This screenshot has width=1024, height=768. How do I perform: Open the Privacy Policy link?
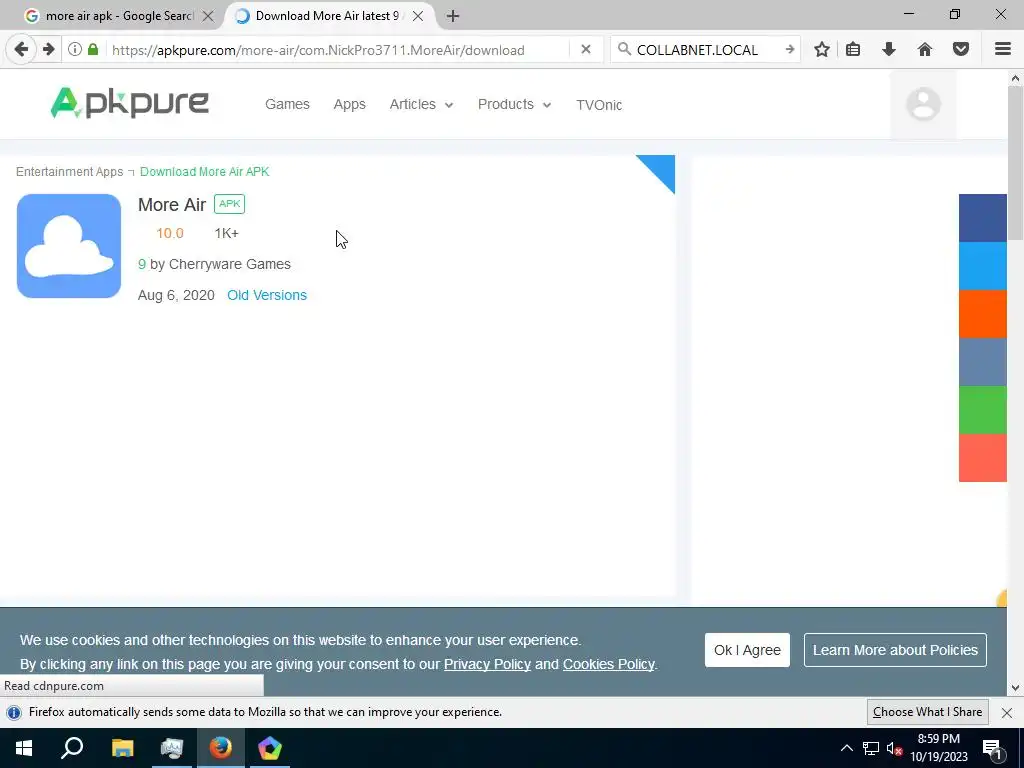[487, 664]
